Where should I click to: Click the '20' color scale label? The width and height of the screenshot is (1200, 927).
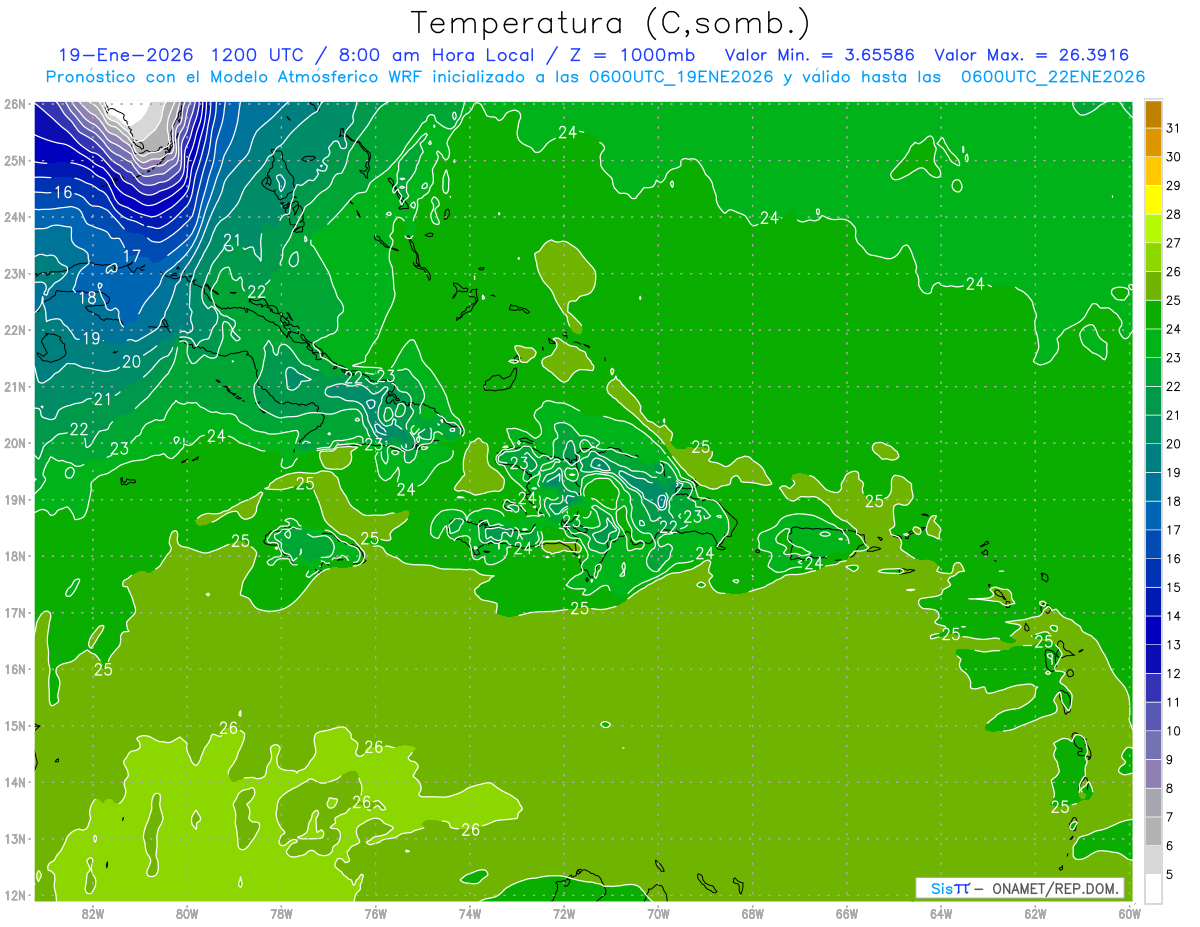pyautogui.click(x=1173, y=444)
